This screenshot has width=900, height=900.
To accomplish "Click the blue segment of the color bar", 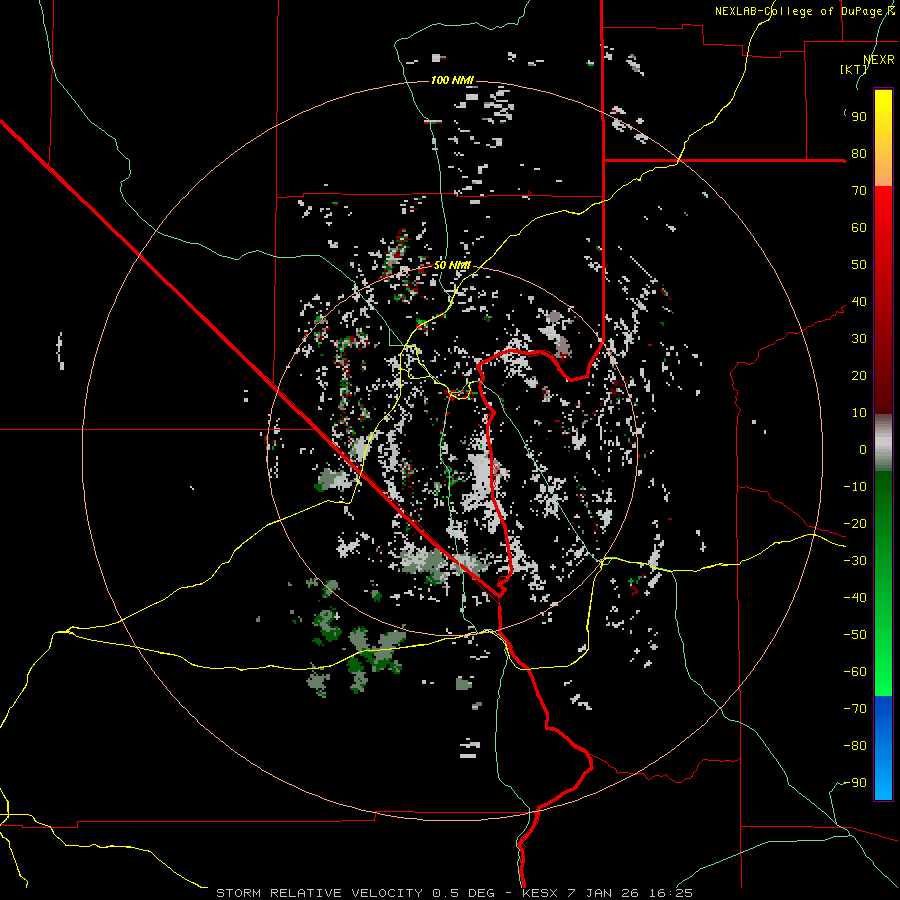I will coord(883,748).
